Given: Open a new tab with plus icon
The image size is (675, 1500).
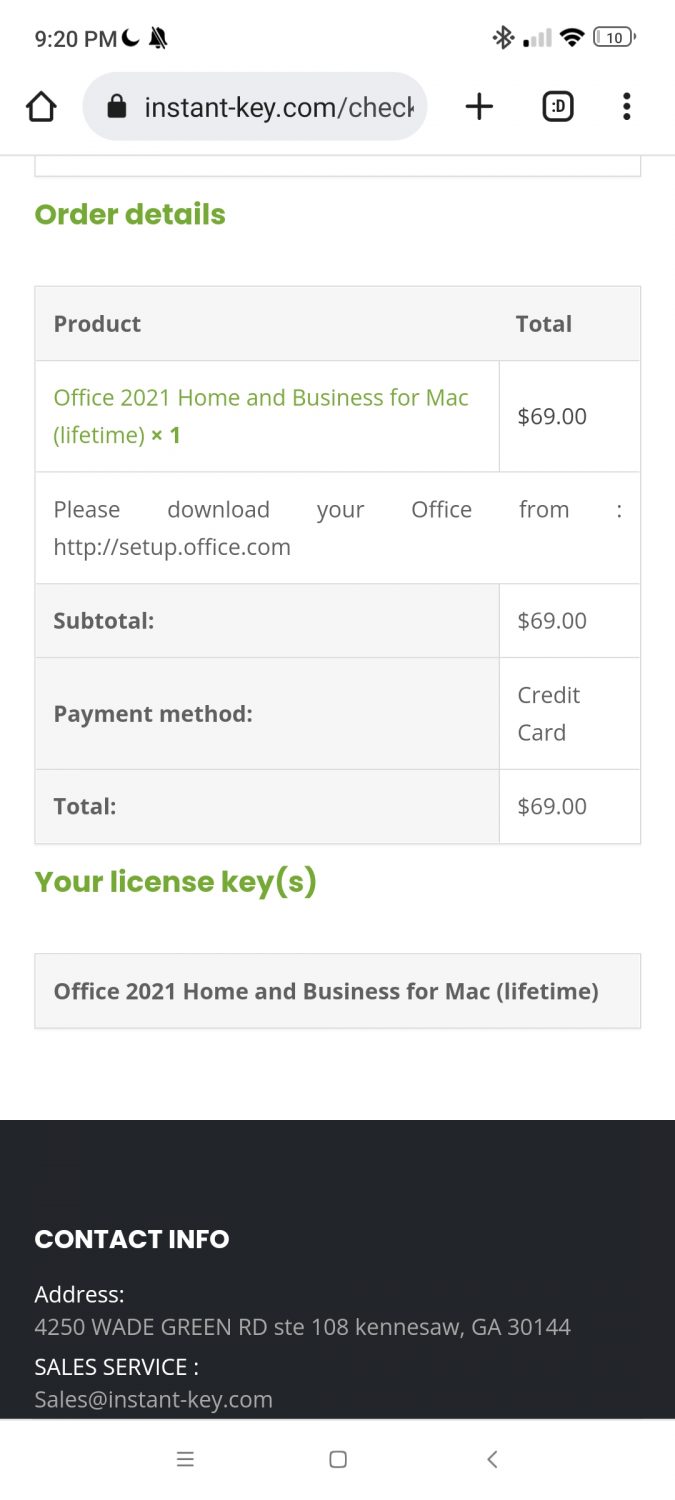Looking at the screenshot, I should [480, 107].
